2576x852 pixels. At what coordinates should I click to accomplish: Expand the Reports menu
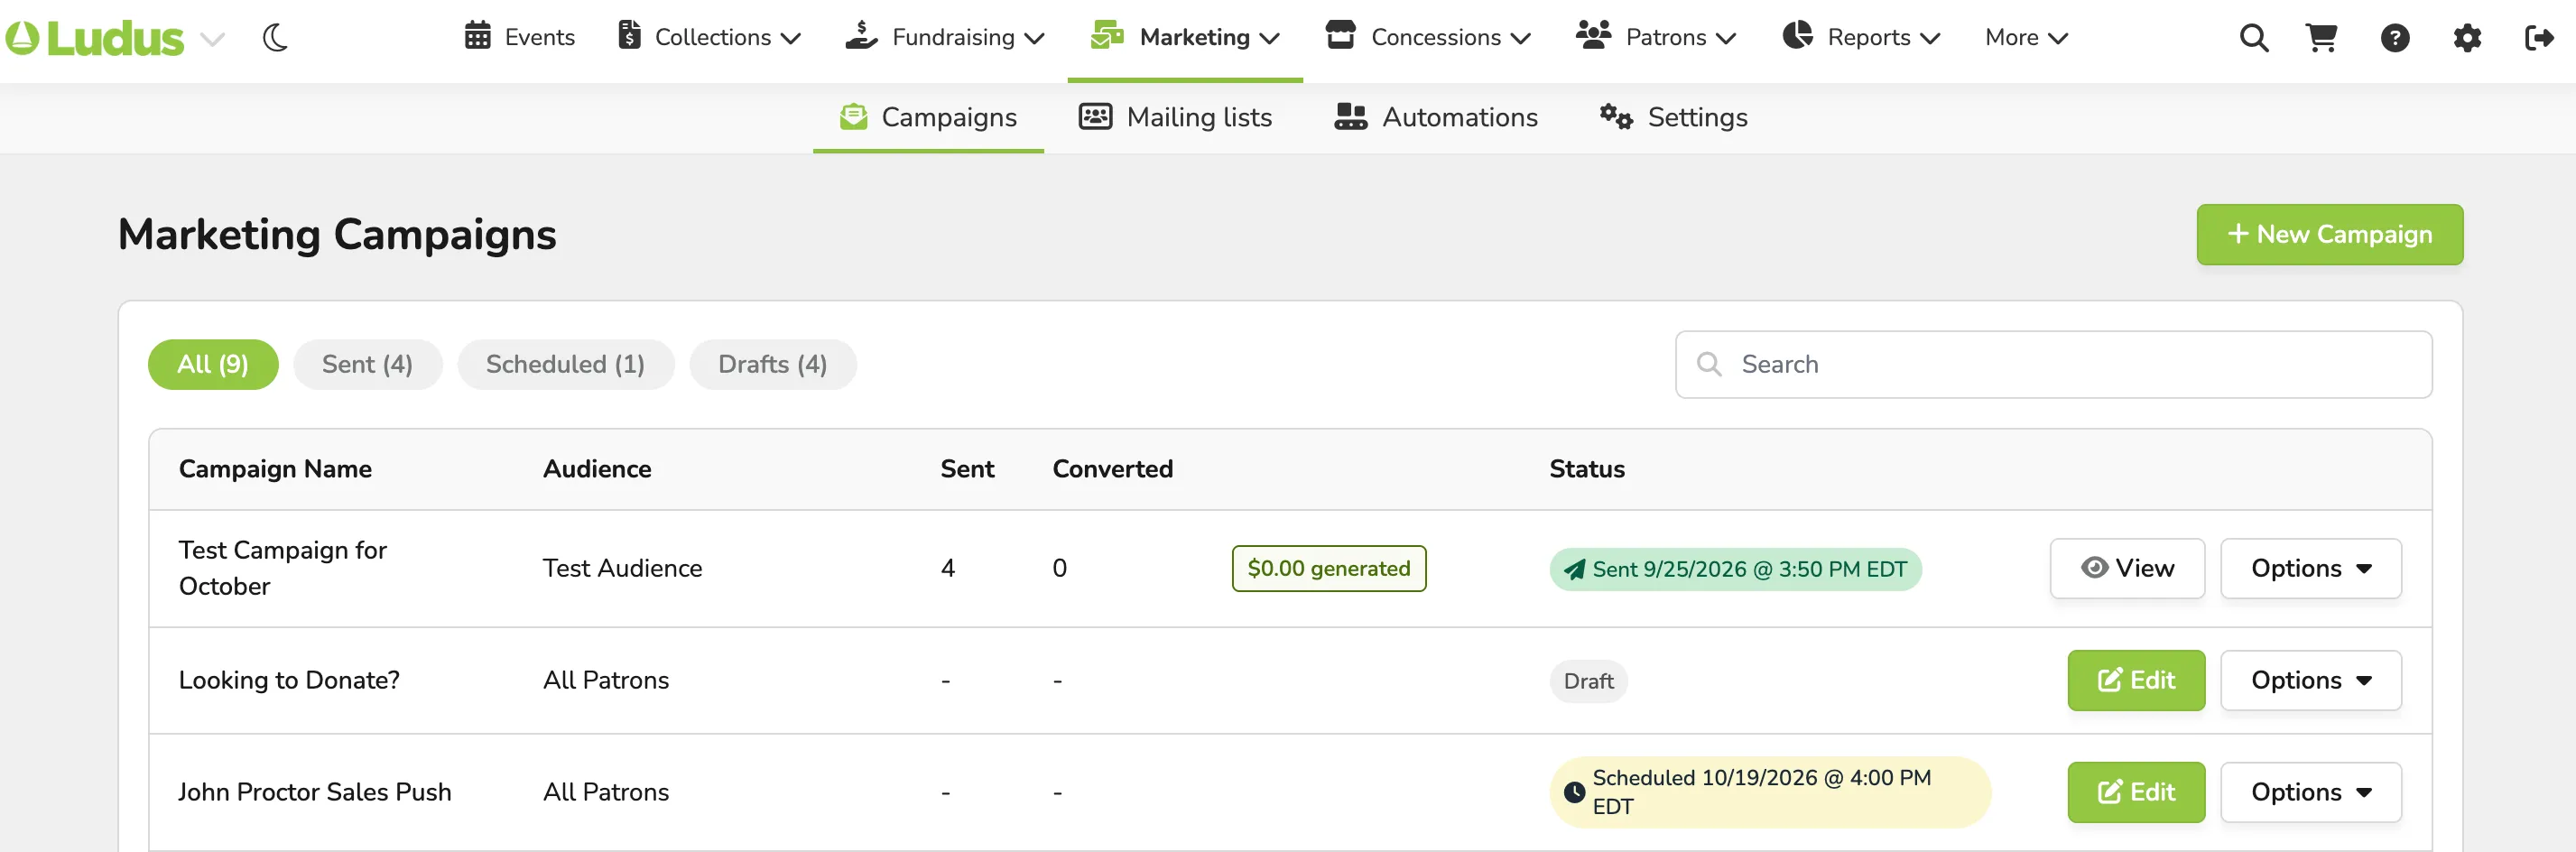(1861, 37)
